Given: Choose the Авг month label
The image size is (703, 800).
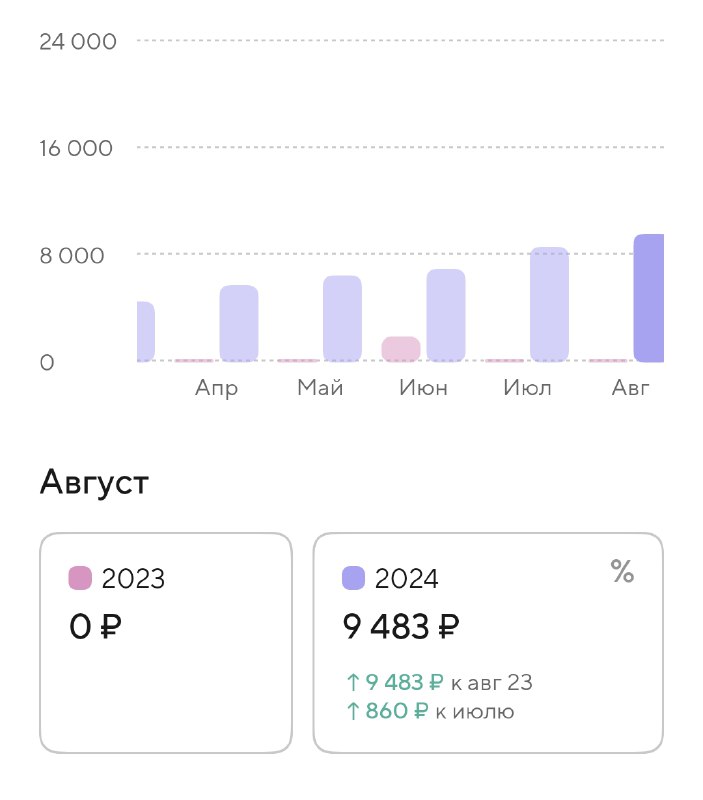Looking at the screenshot, I should [x=631, y=388].
